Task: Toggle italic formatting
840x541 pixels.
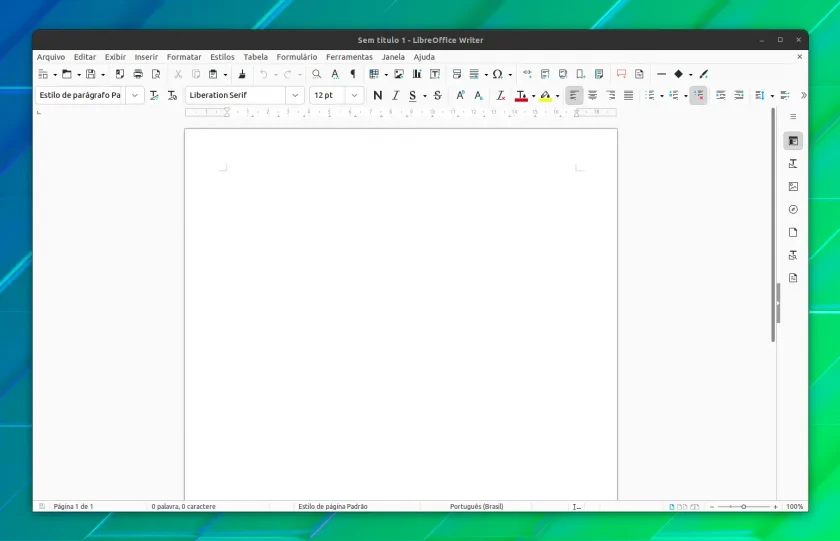Action: 395,95
